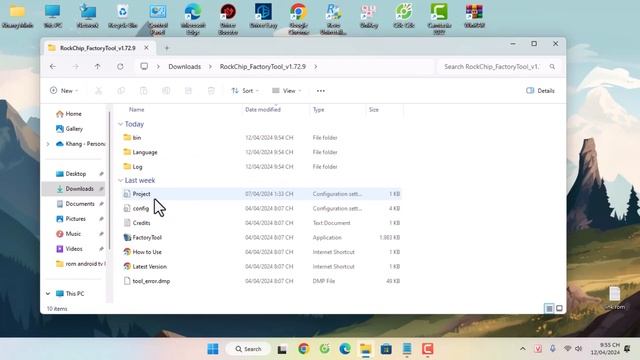Image resolution: width=640 pixels, height=360 pixels.
Task: Open WinRAR desktop shortcut
Action: point(474,16)
